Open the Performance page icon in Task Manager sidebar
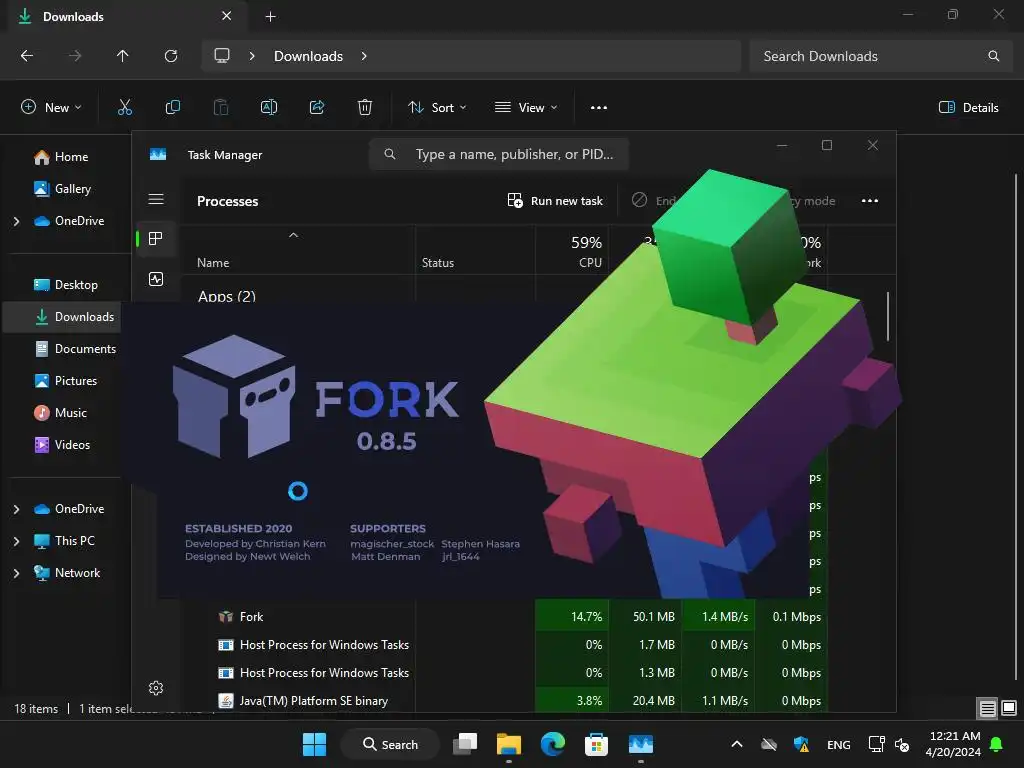 pyautogui.click(x=156, y=280)
